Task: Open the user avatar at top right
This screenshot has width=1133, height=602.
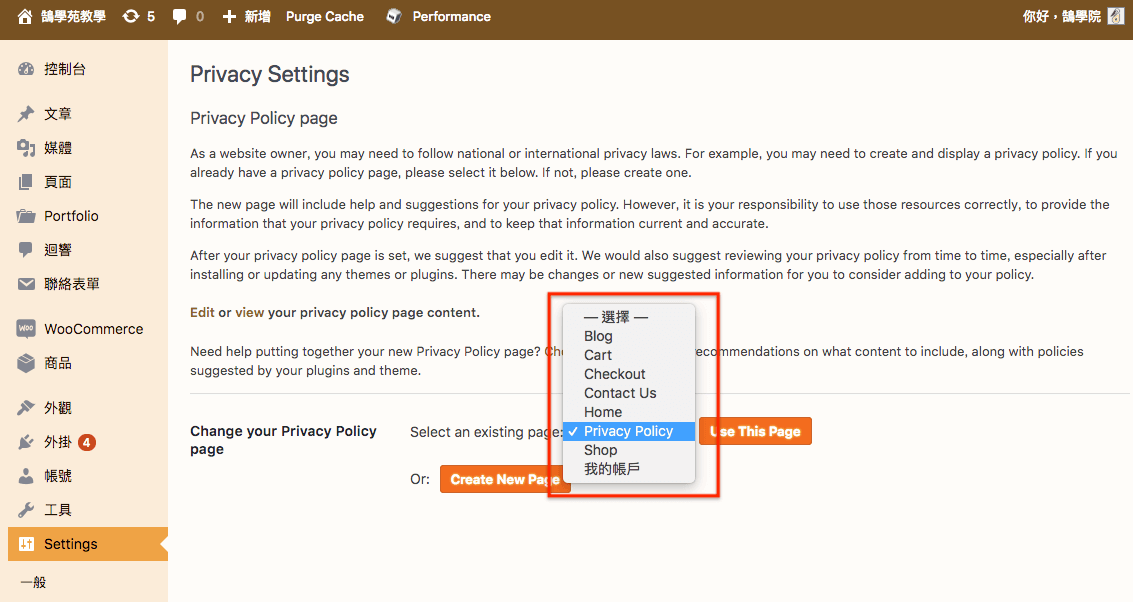Action: [x=1116, y=16]
